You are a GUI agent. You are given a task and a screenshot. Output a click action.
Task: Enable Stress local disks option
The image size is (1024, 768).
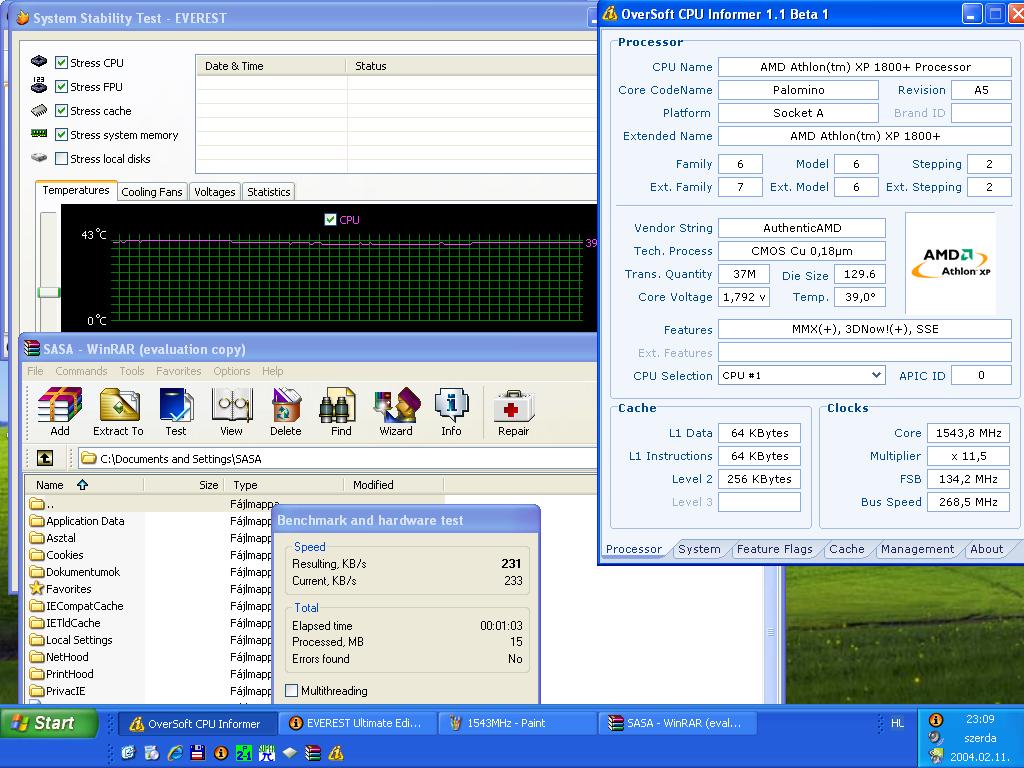61,159
